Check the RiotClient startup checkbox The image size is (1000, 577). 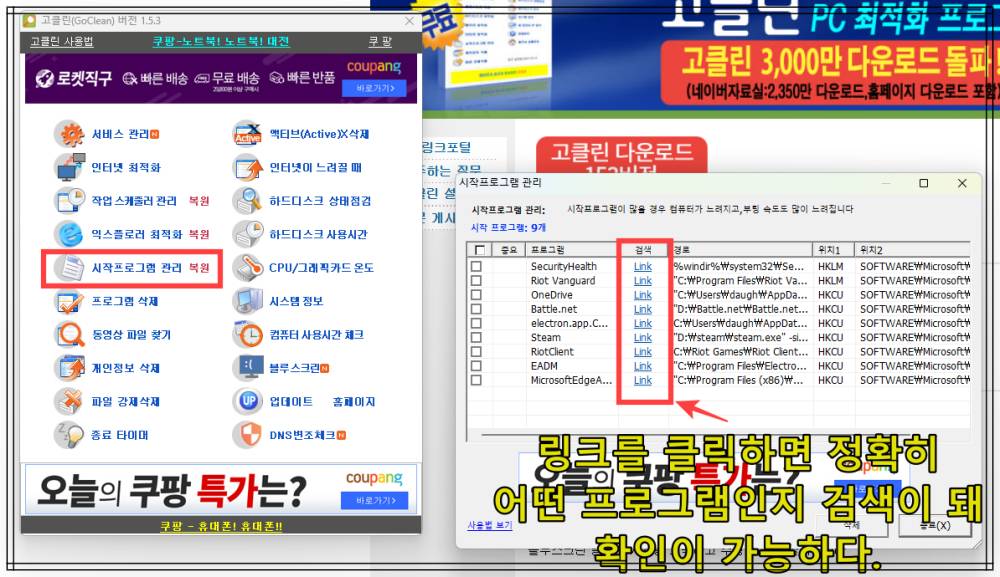pos(476,351)
